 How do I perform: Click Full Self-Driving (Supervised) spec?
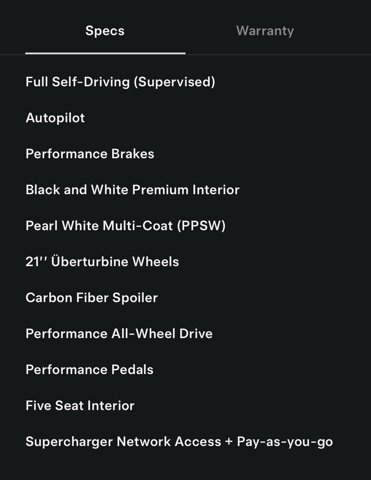click(x=120, y=82)
